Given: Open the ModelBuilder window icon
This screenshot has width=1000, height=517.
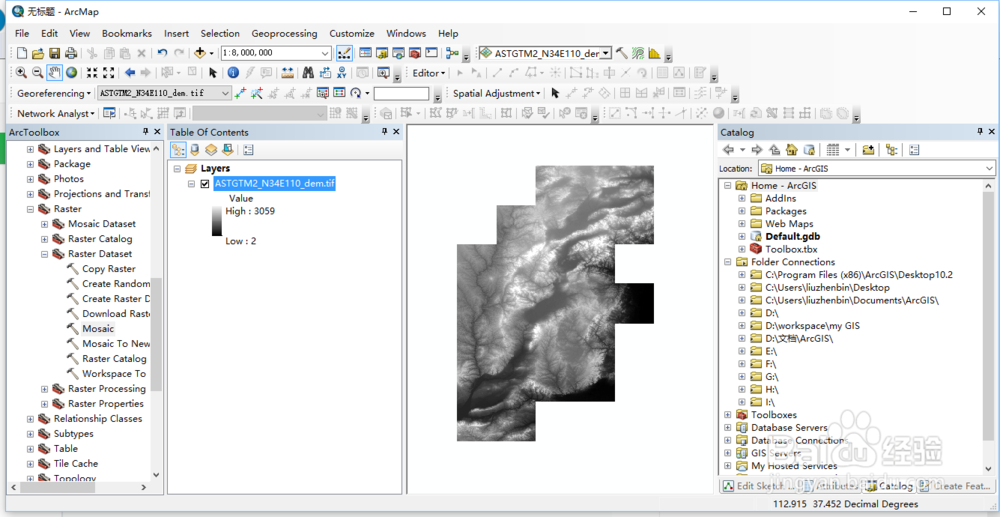Looking at the screenshot, I should (x=452, y=54).
